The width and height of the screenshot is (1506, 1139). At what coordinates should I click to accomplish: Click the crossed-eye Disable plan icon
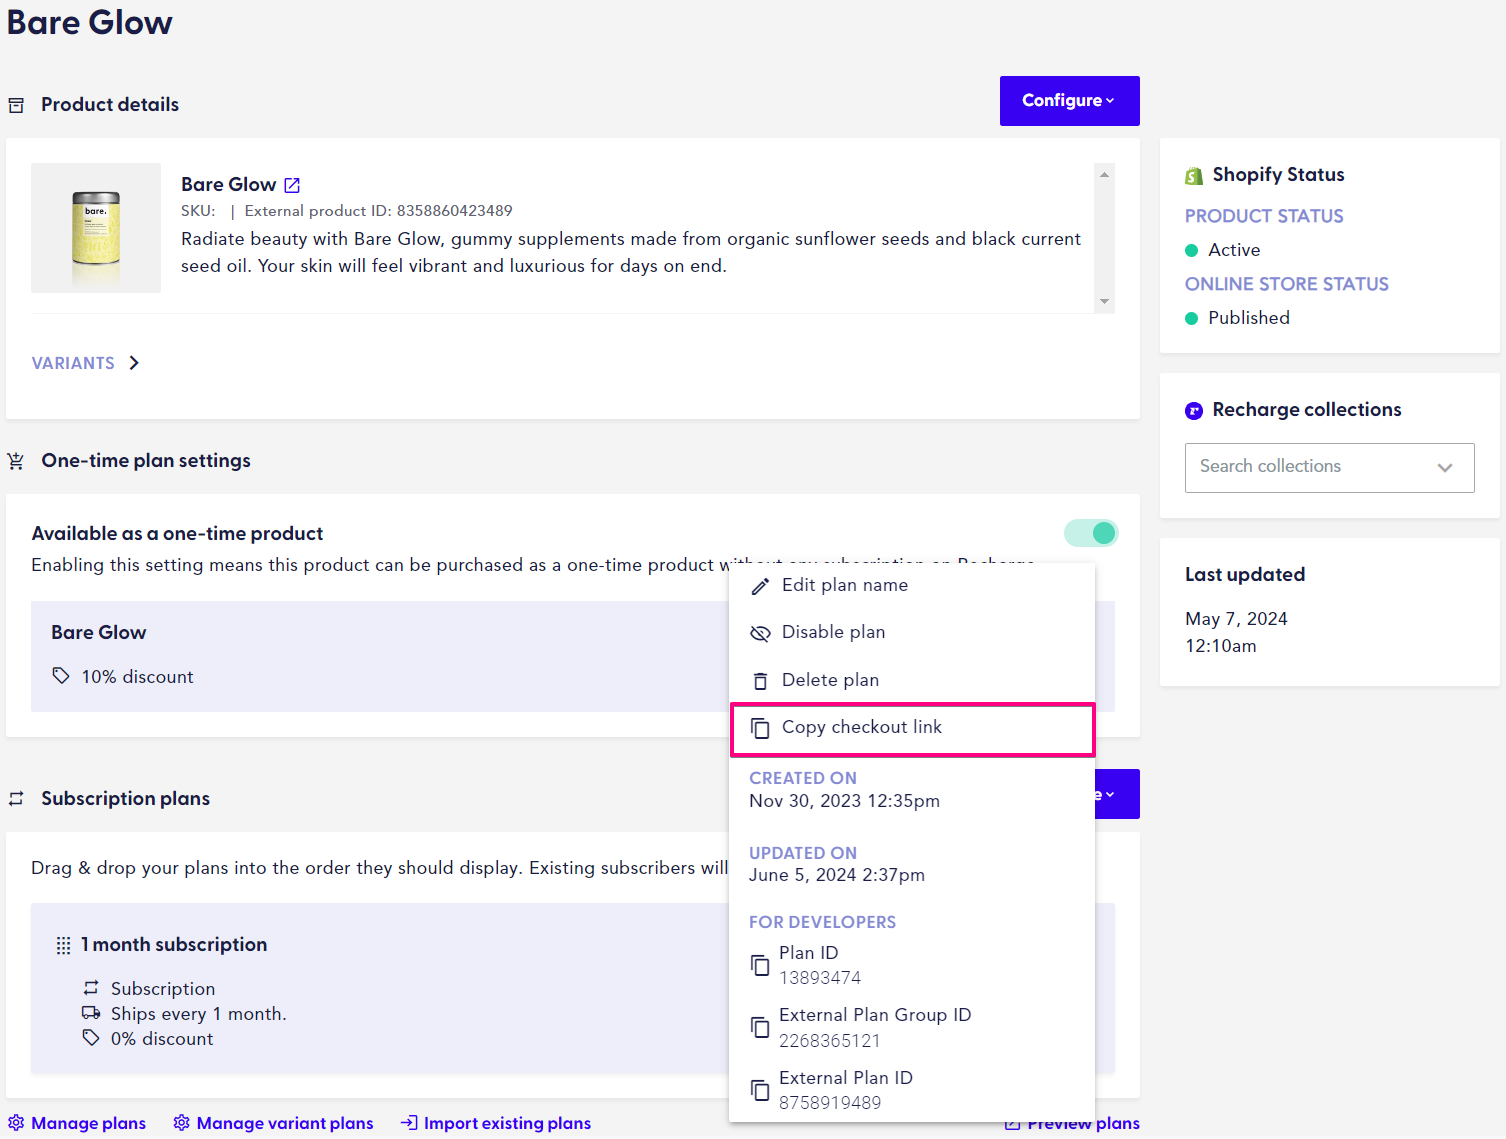tap(761, 633)
